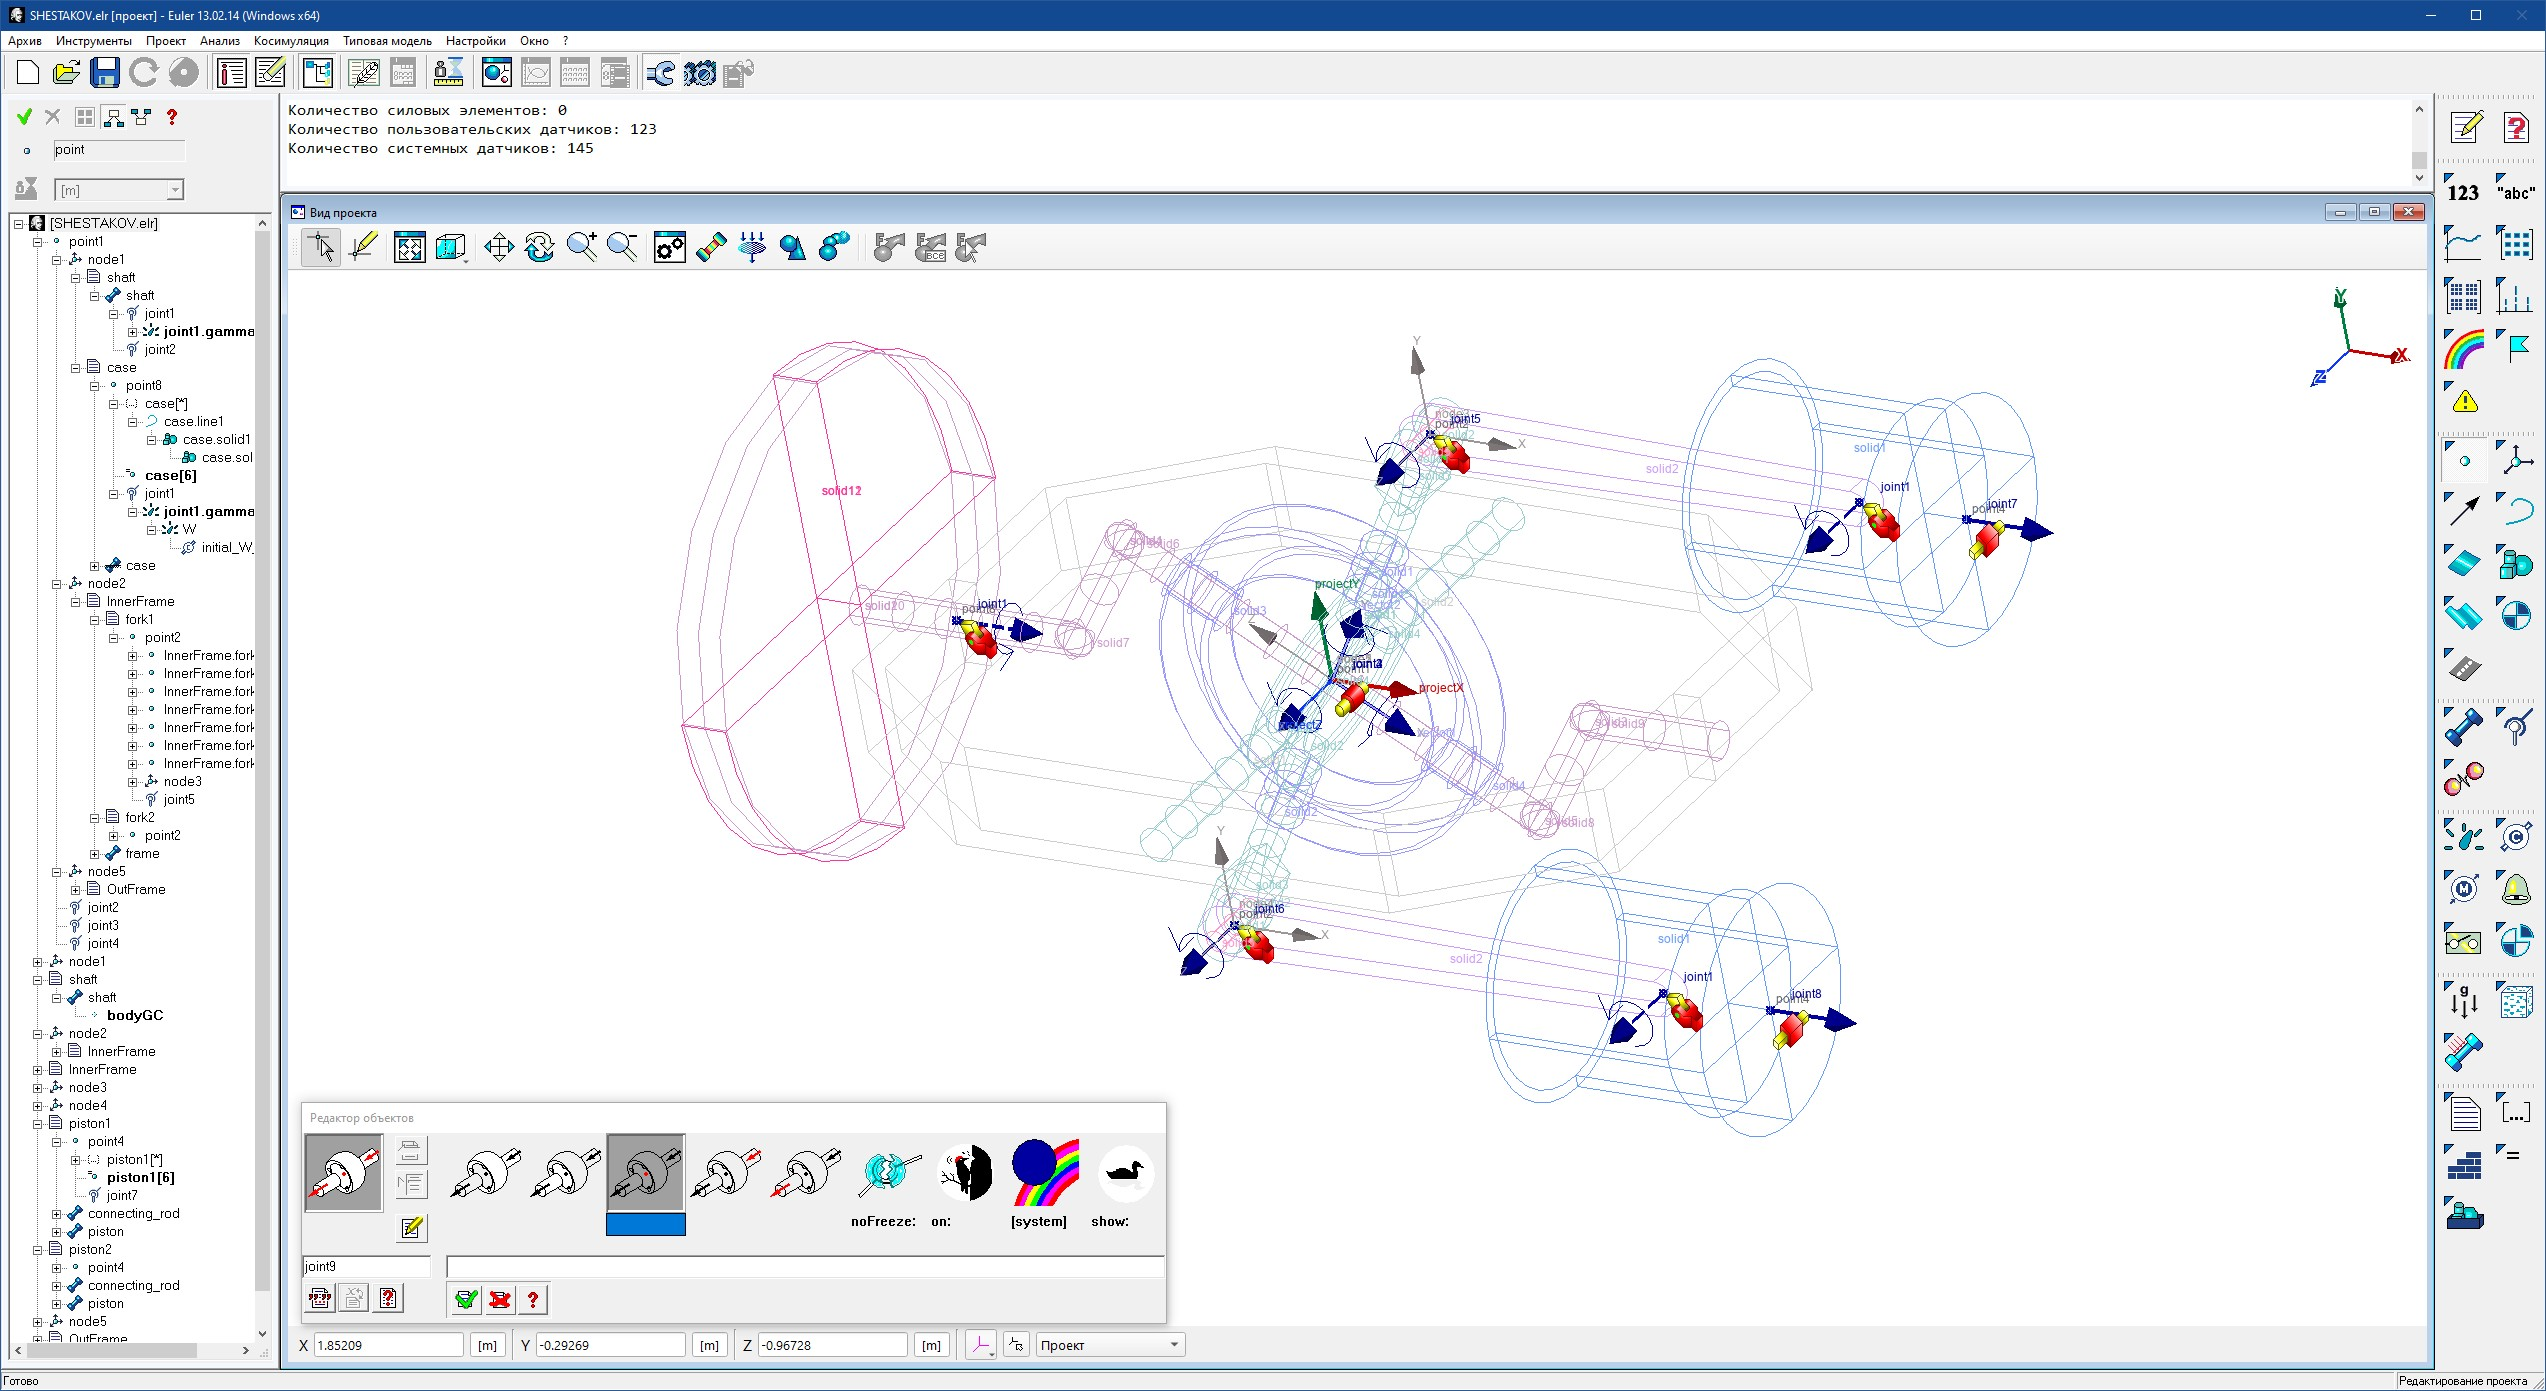Click the Zoom in magnifier tool
Image resolution: width=2546 pixels, height=1391 pixels.
(x=581, y=247)
